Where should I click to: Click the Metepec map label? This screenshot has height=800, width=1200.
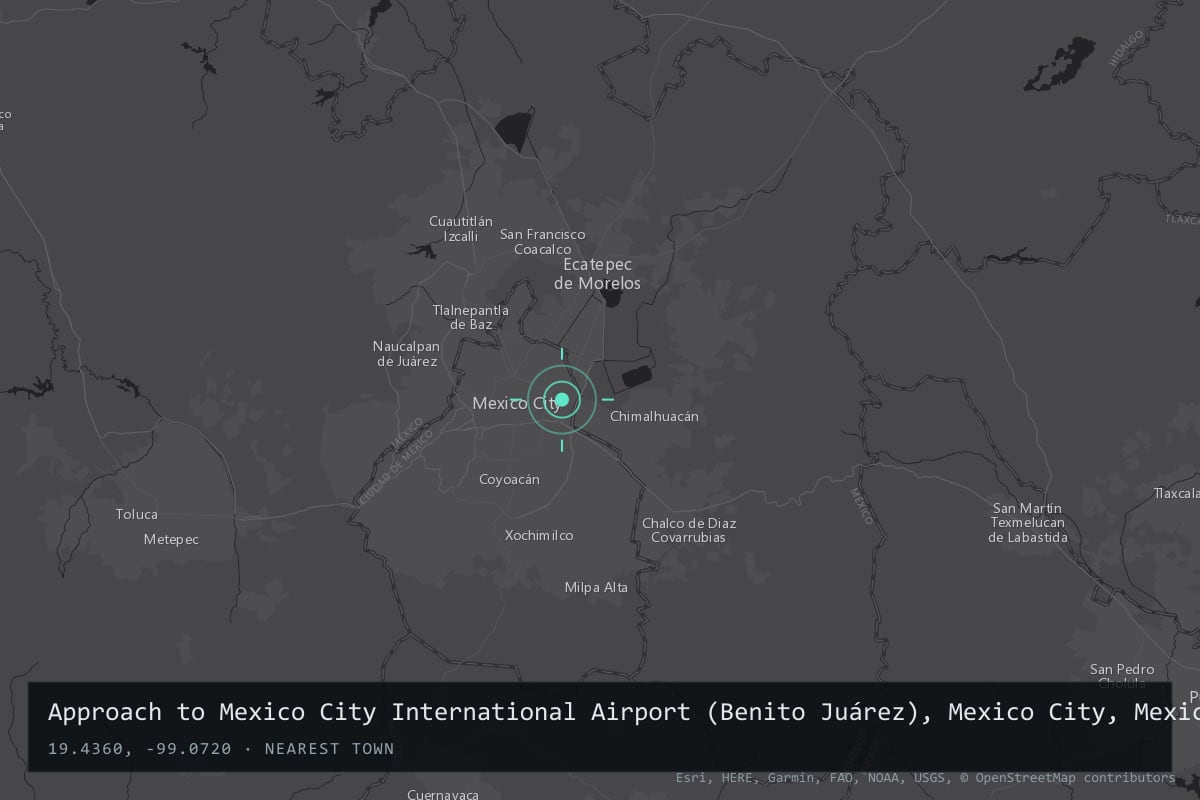171,540
